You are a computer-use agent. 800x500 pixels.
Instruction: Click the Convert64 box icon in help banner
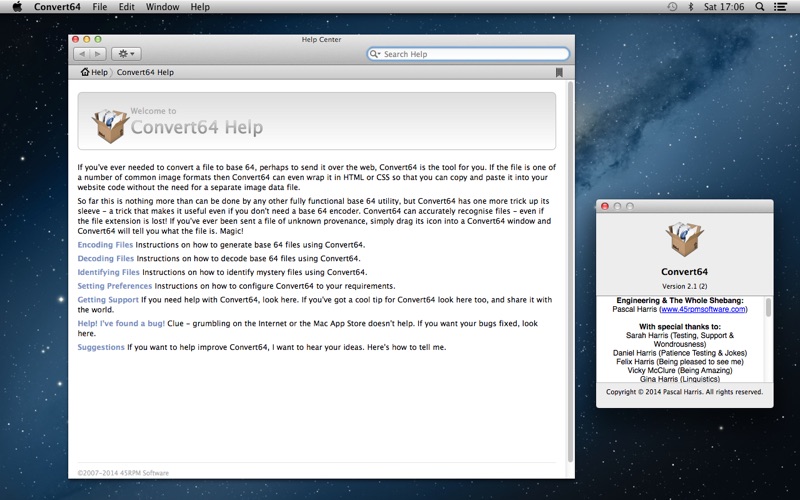(x=110, y=125)
